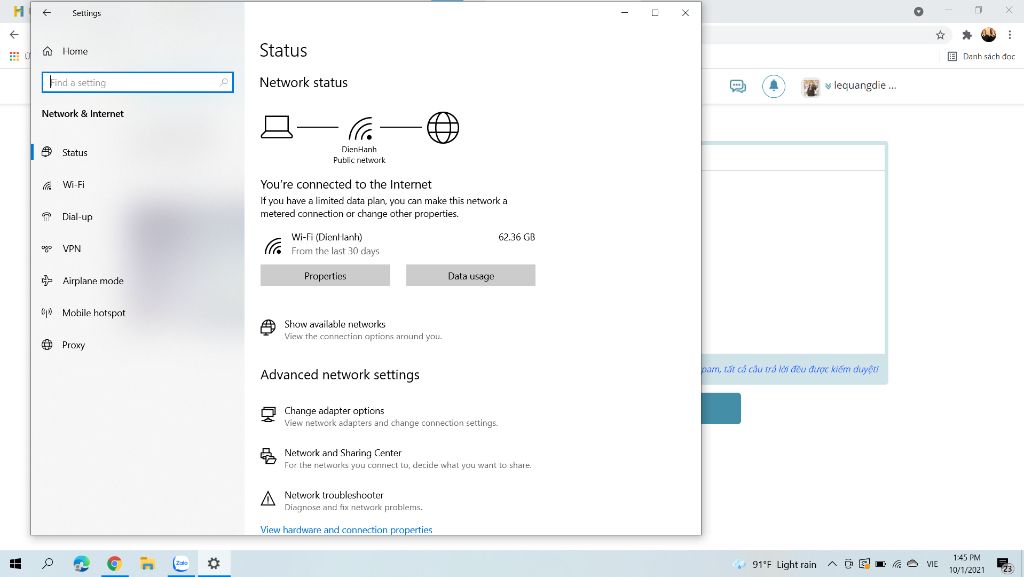
Task: Click the Mobile hotspot antenna icon
Action: 47,313
